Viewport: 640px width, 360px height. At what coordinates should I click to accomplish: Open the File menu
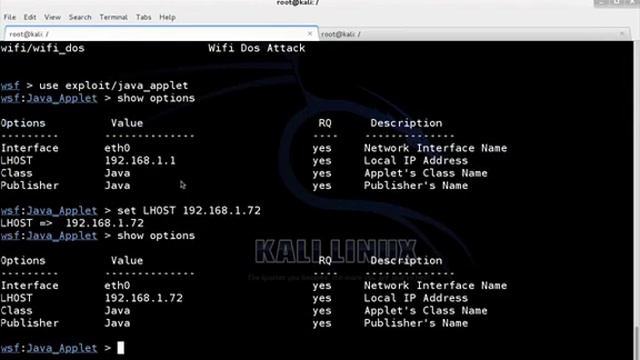[9, 17]
